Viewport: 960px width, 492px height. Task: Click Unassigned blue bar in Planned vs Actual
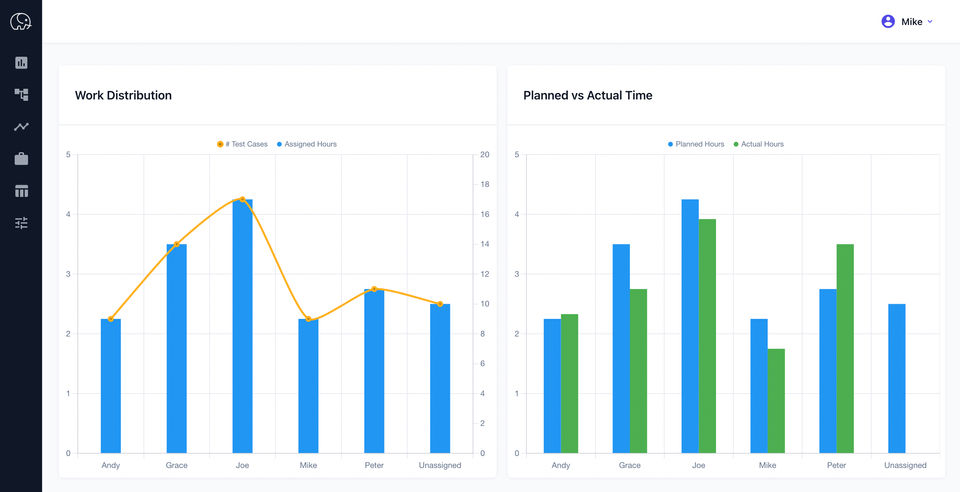[x=897, y=379]
